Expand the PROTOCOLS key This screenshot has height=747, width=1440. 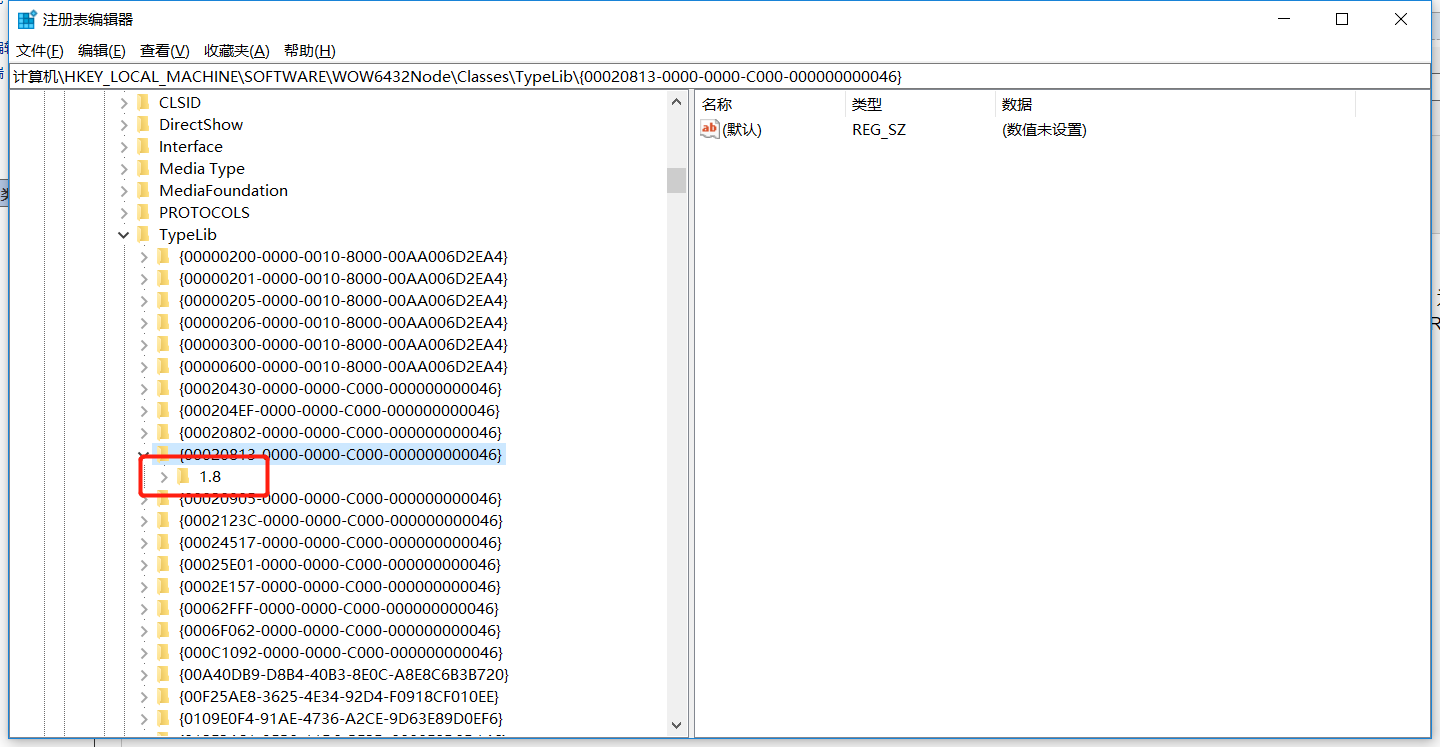[x=124, y=212]
